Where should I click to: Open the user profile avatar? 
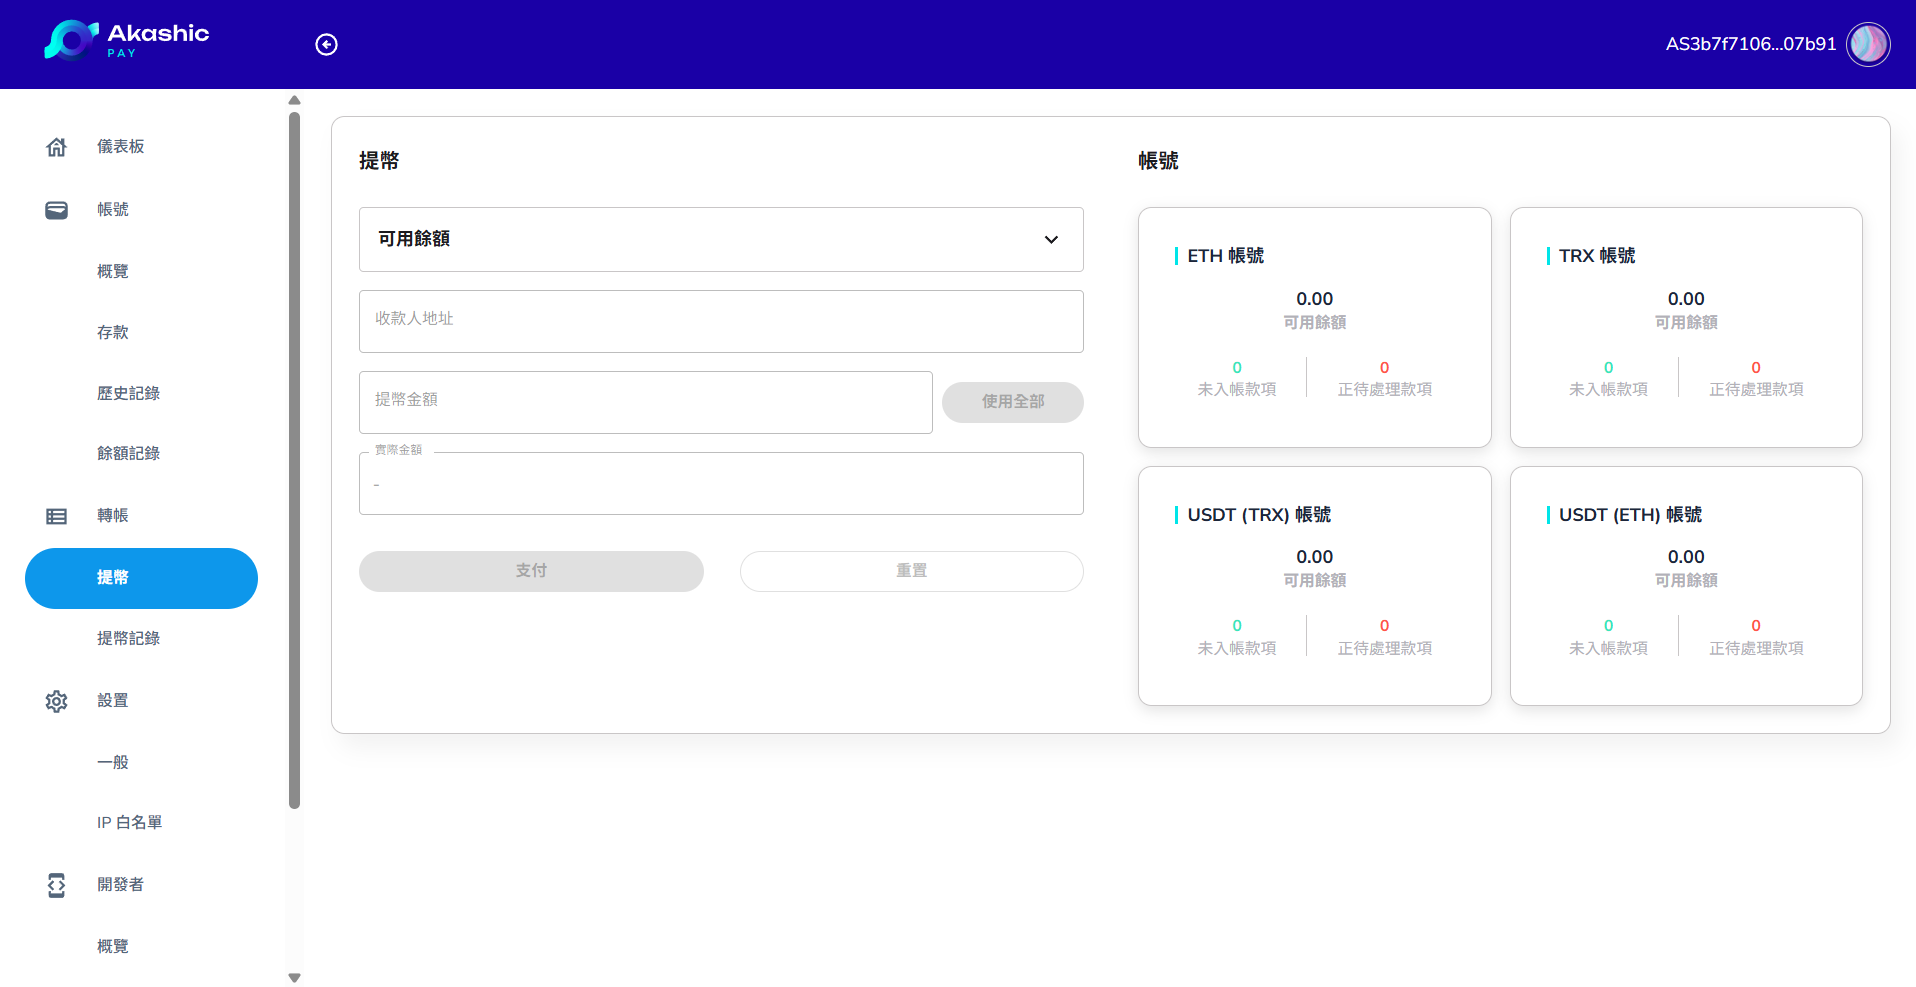[1867, 44]
